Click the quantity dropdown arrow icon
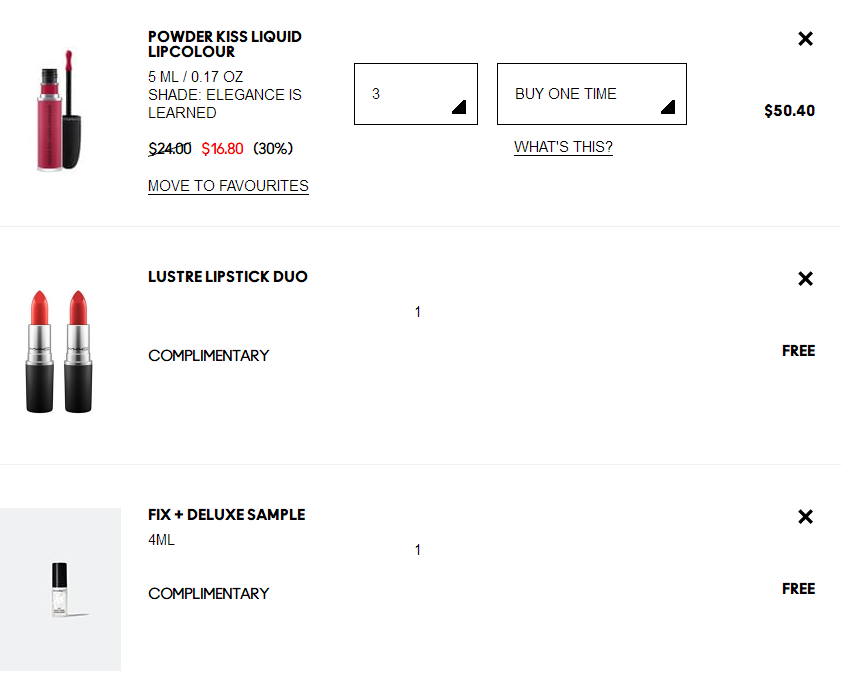The width and height of the screenshot is (841, 679). [x=459, y=107]
